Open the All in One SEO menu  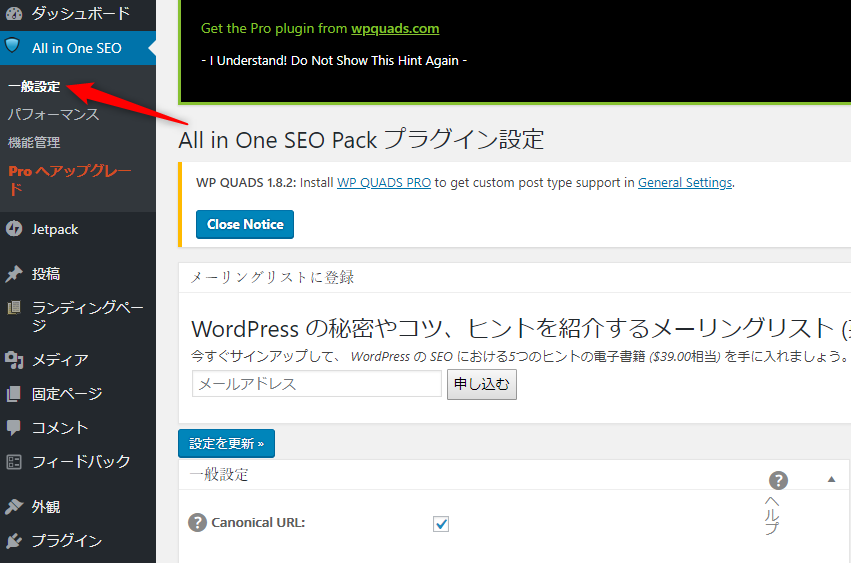[x=78, y=48]
